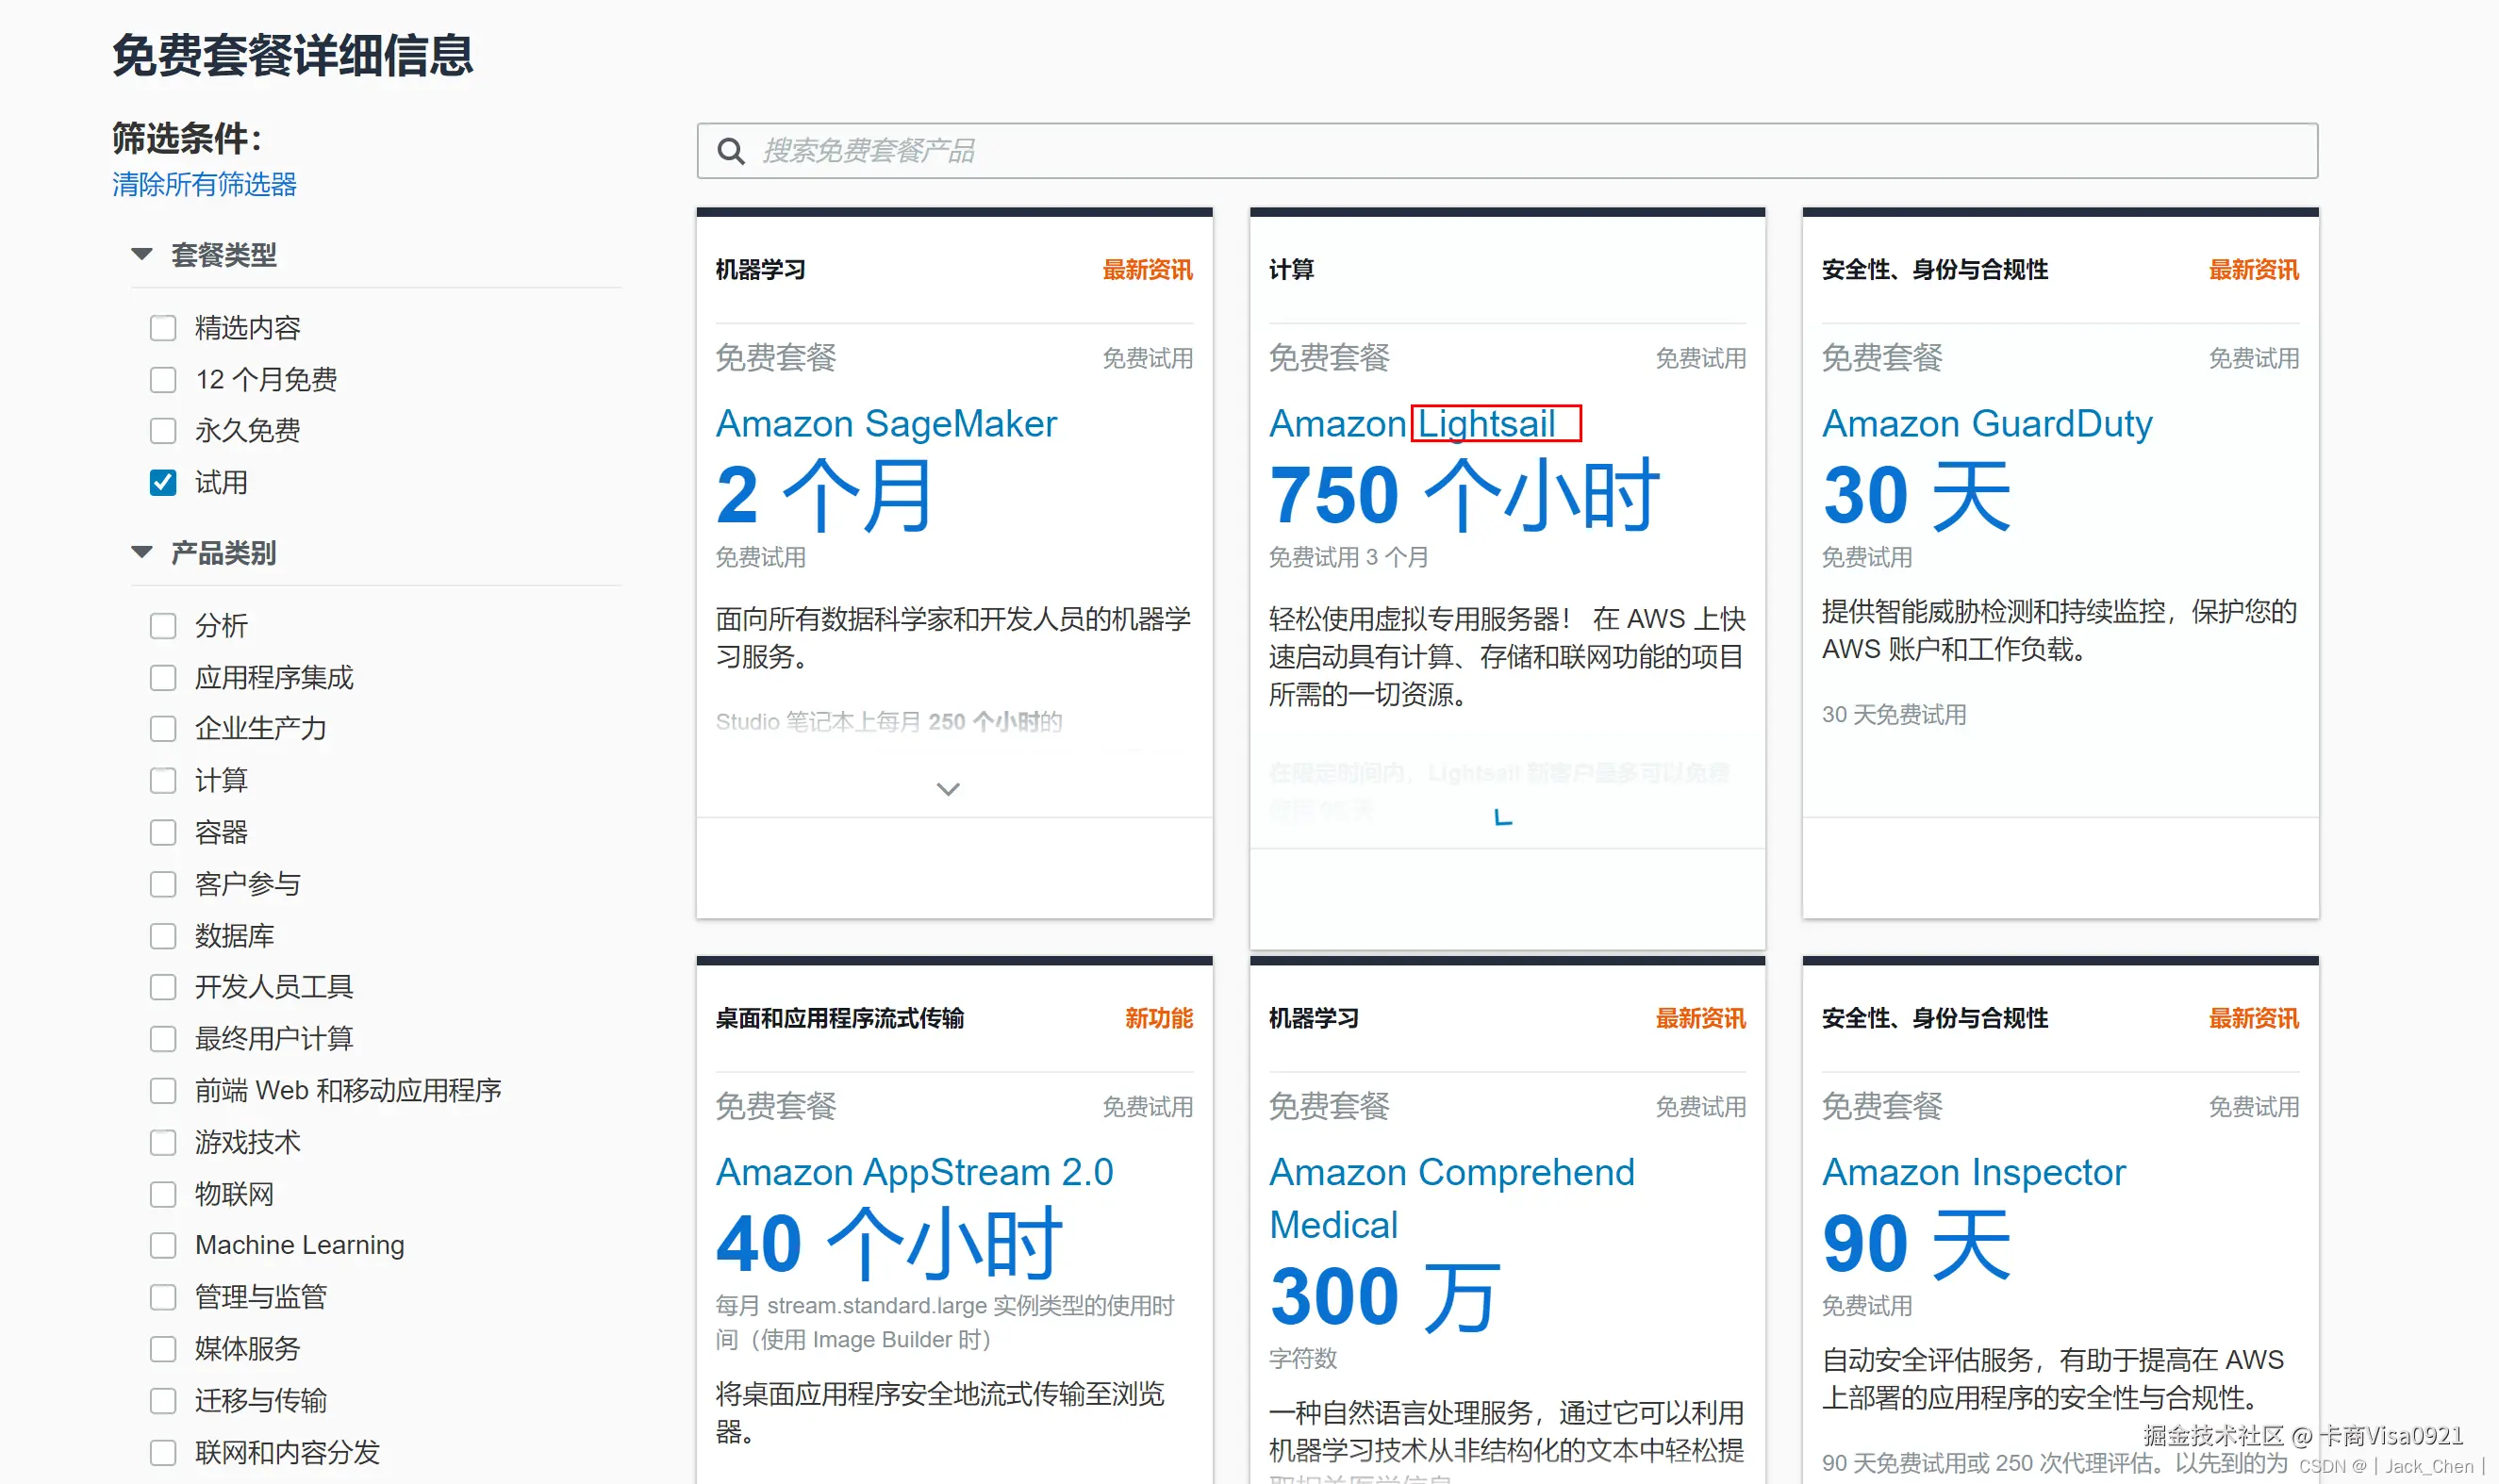The image size is (2499, 1484).
Task: Collapse the 套餐类型 filter section
Action: pyautogui.click(x=142, y=255)
